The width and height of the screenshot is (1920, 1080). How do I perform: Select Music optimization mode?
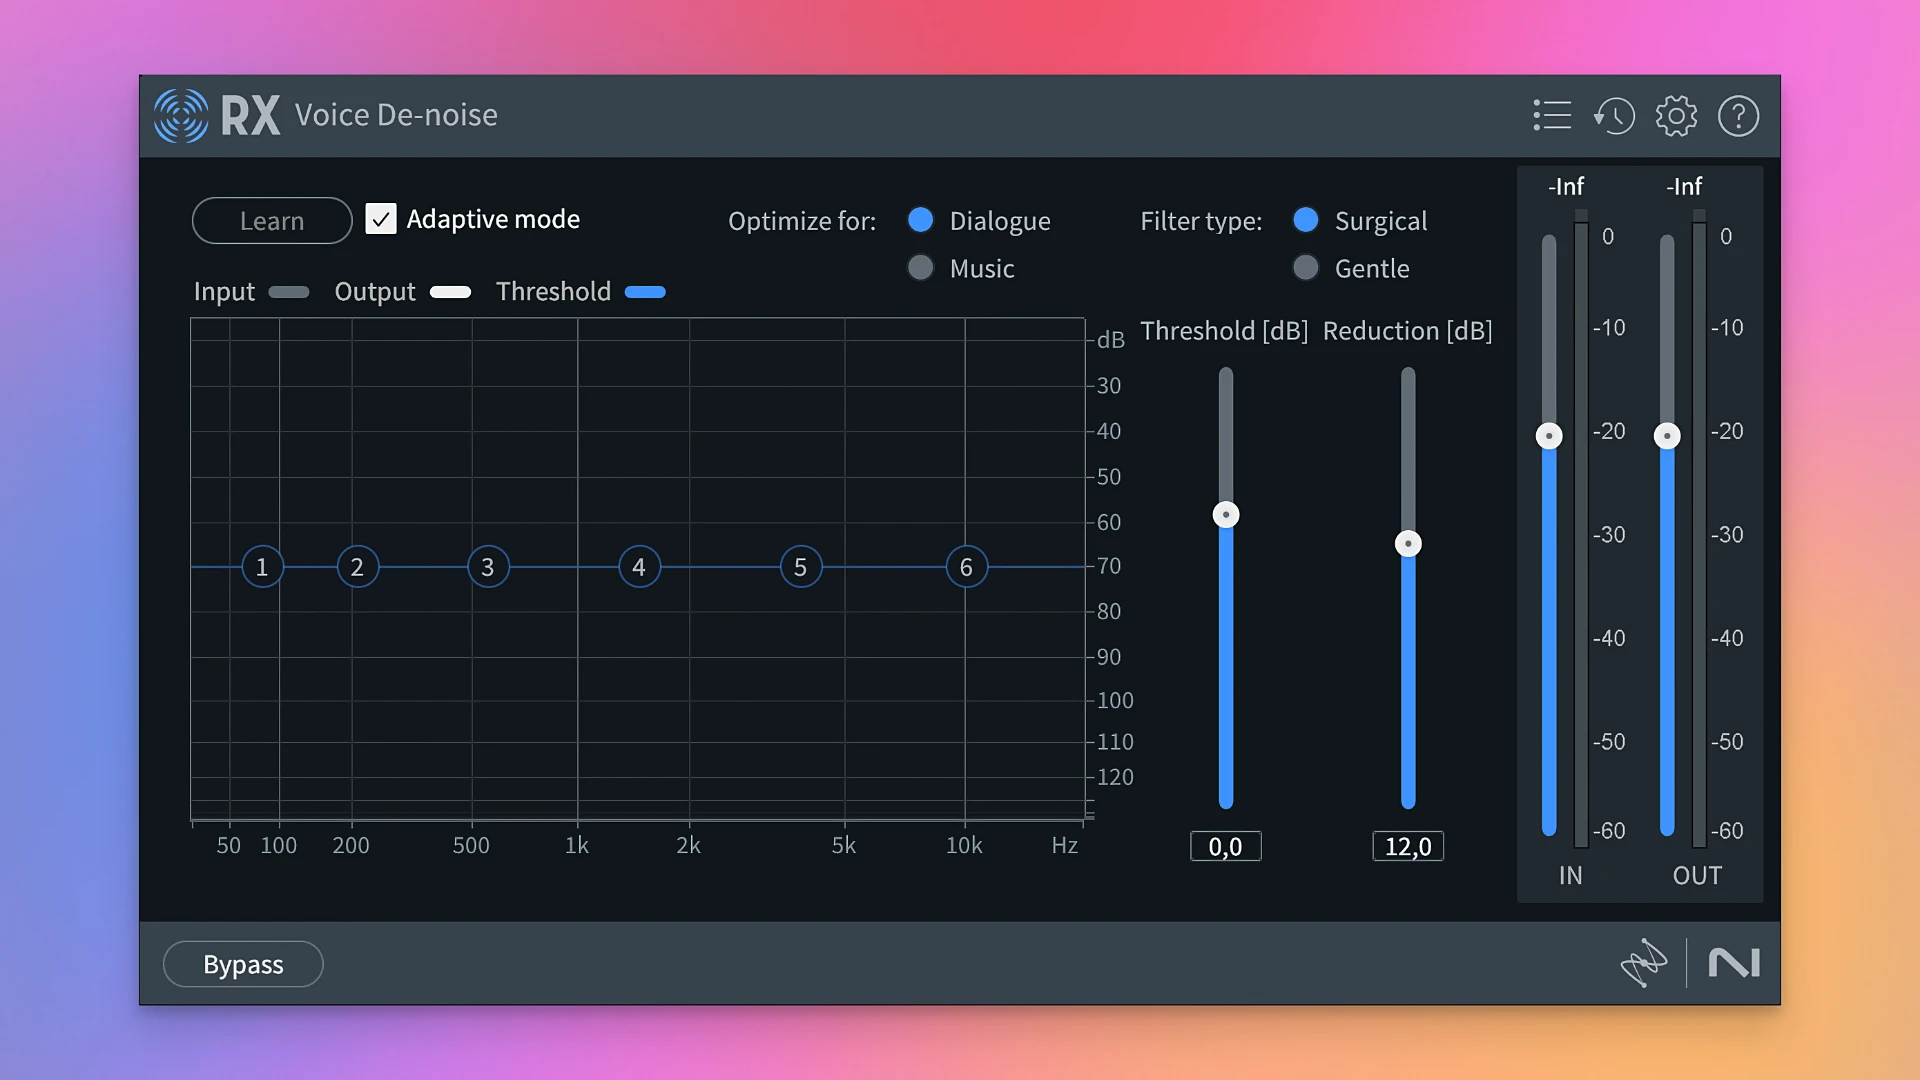point(920,267)
